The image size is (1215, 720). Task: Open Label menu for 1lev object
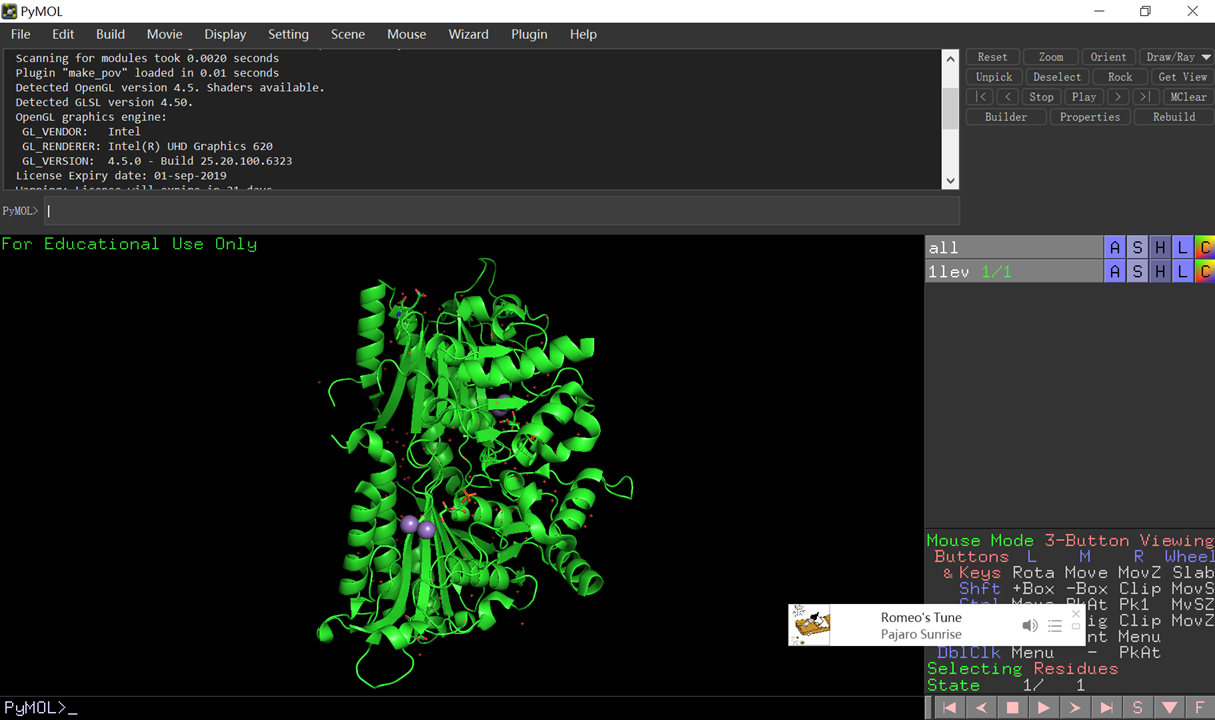[1183, 271]
